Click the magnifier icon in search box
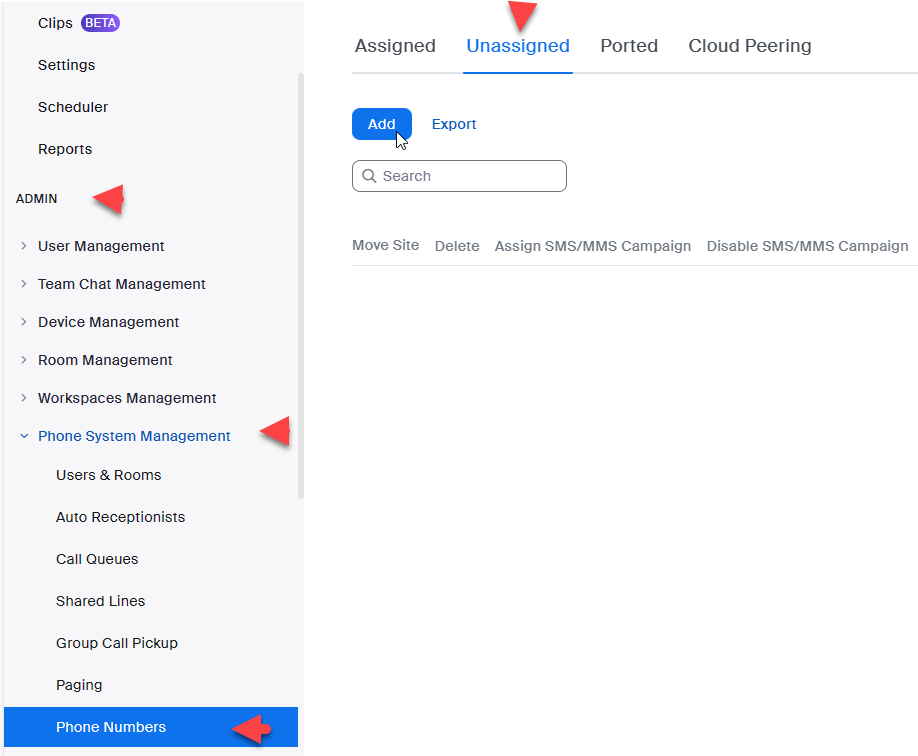The height and width of the screenshot is (756, 918). [x=369, y=176]
